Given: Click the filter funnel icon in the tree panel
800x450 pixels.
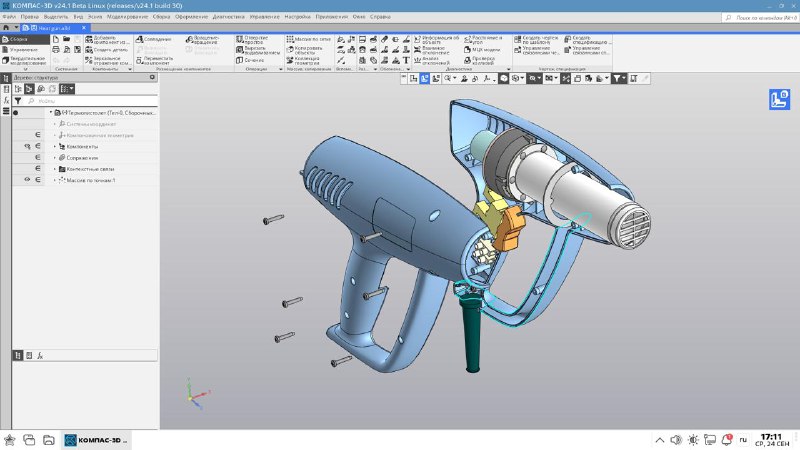Looking at the screenshot, I should click(x=18, y=101).
